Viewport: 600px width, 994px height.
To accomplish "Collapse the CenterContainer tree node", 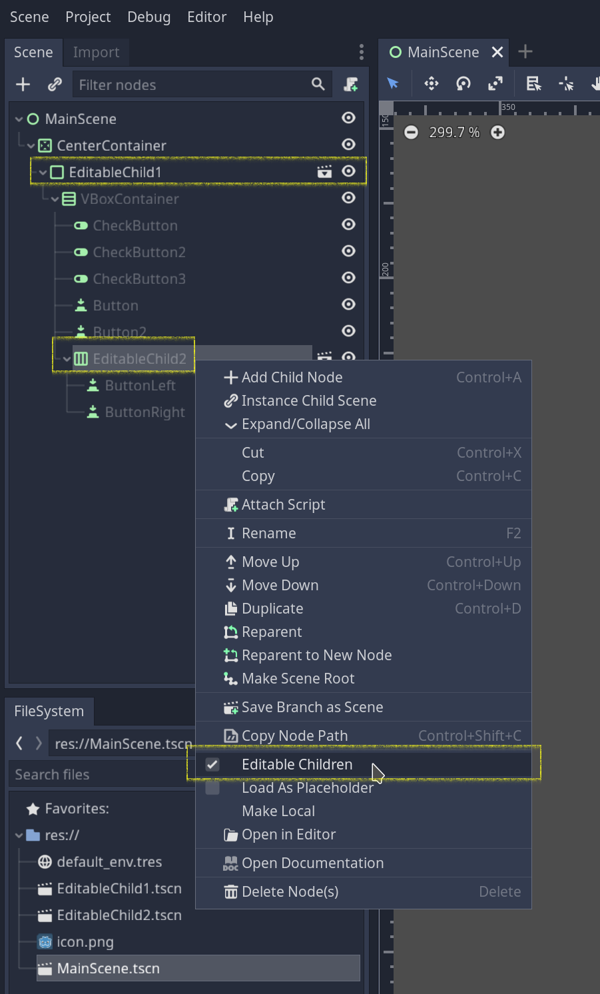I will point(30,144).
